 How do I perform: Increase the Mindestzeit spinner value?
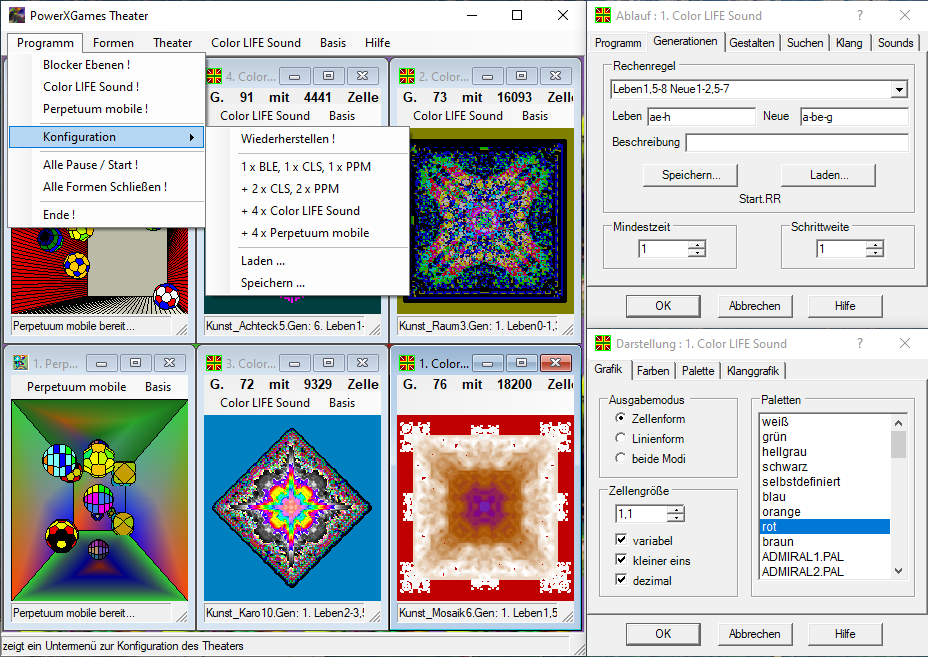coord(697,244)
